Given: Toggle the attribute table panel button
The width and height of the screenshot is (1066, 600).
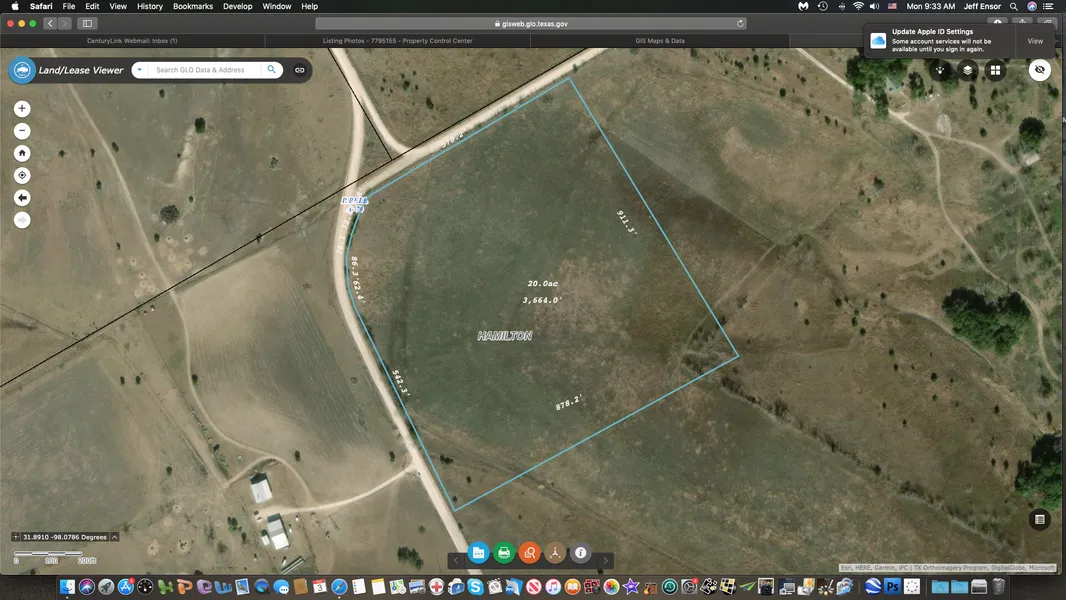Looking at the screenshot, I should pos(1040,519).
